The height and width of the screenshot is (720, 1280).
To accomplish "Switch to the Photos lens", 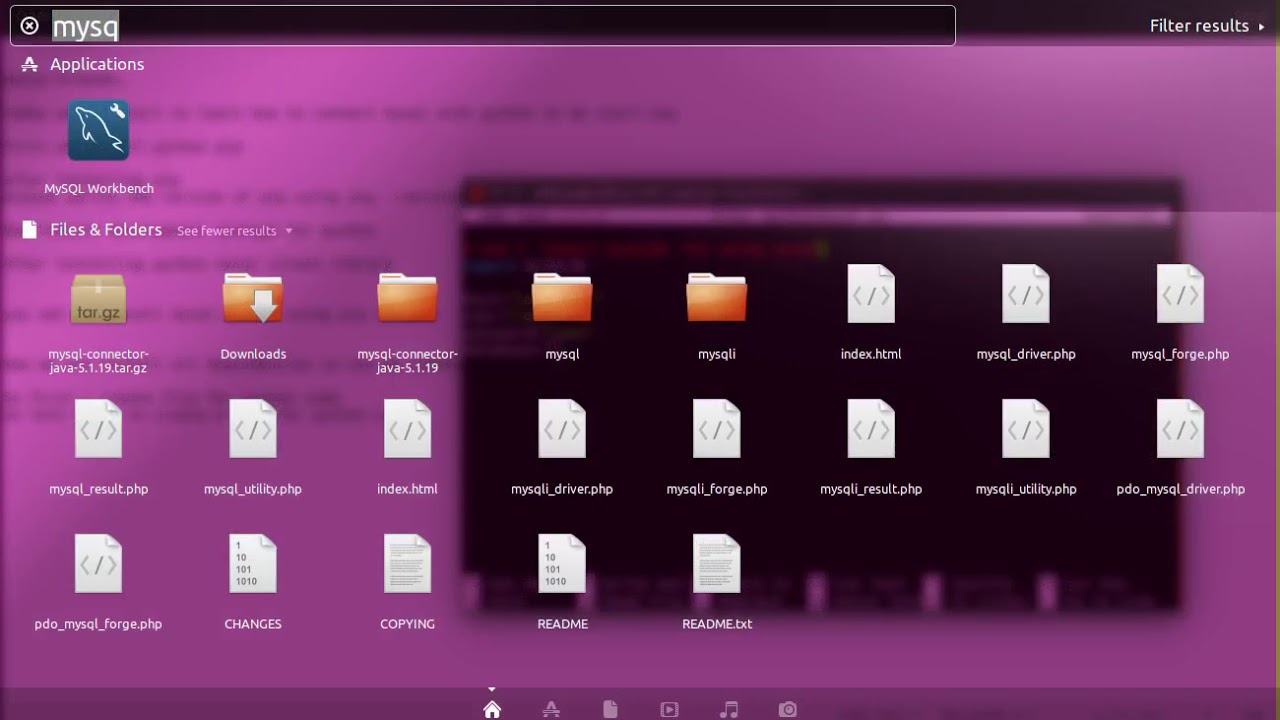I will click(x=788, y=709).
